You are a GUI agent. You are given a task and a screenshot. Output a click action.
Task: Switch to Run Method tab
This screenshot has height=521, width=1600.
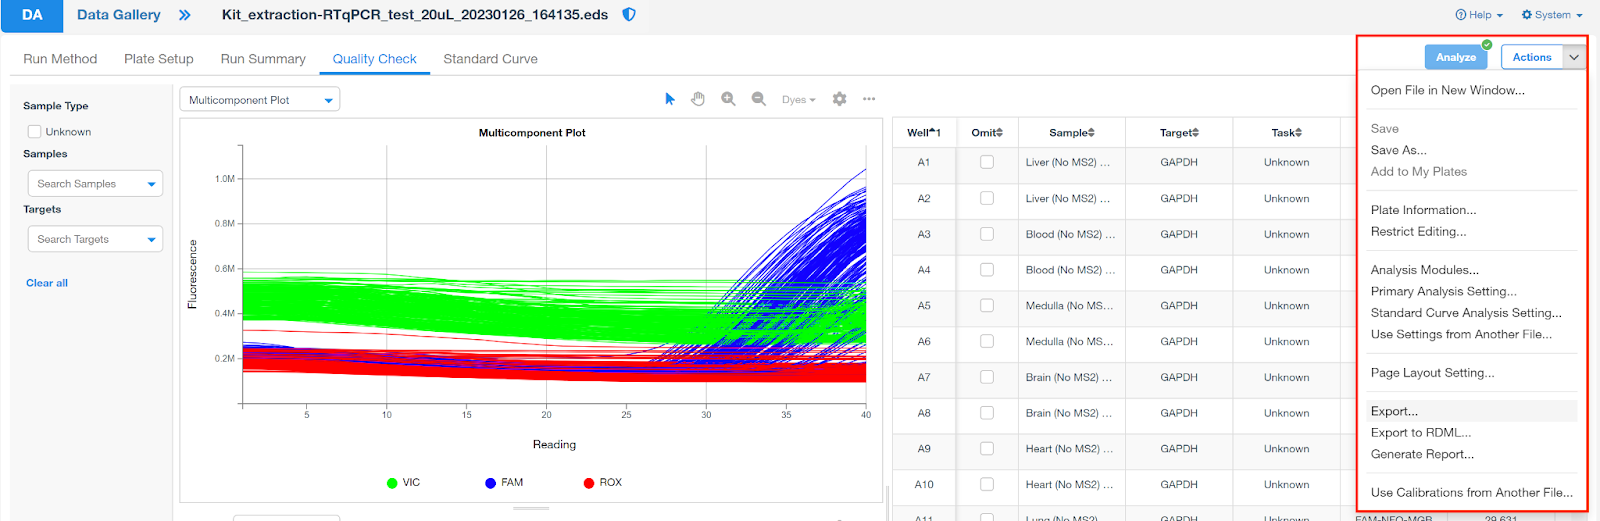click(x=60, y=59)
